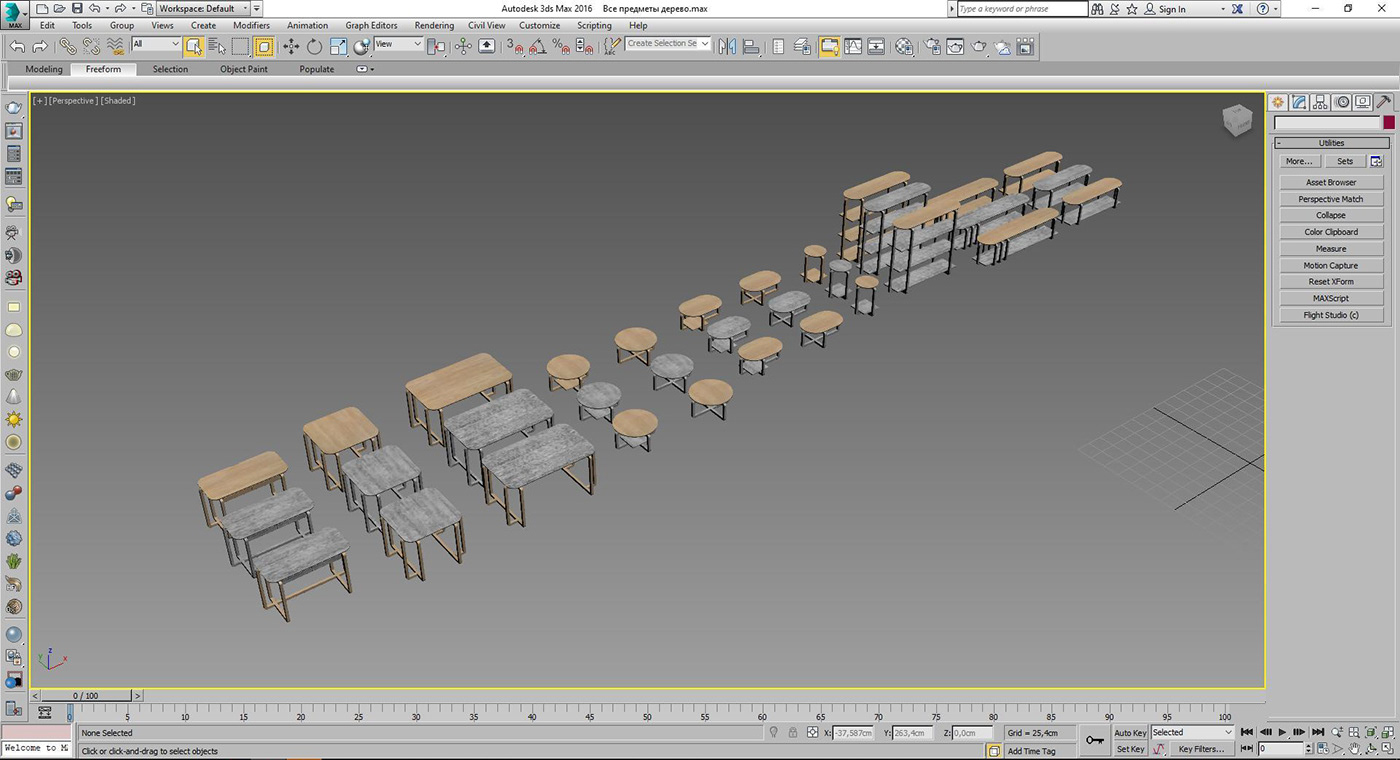Viewport: 1400px width, 760px height.
Task: Click the Select by Name icon
Action: pos(217,46)
